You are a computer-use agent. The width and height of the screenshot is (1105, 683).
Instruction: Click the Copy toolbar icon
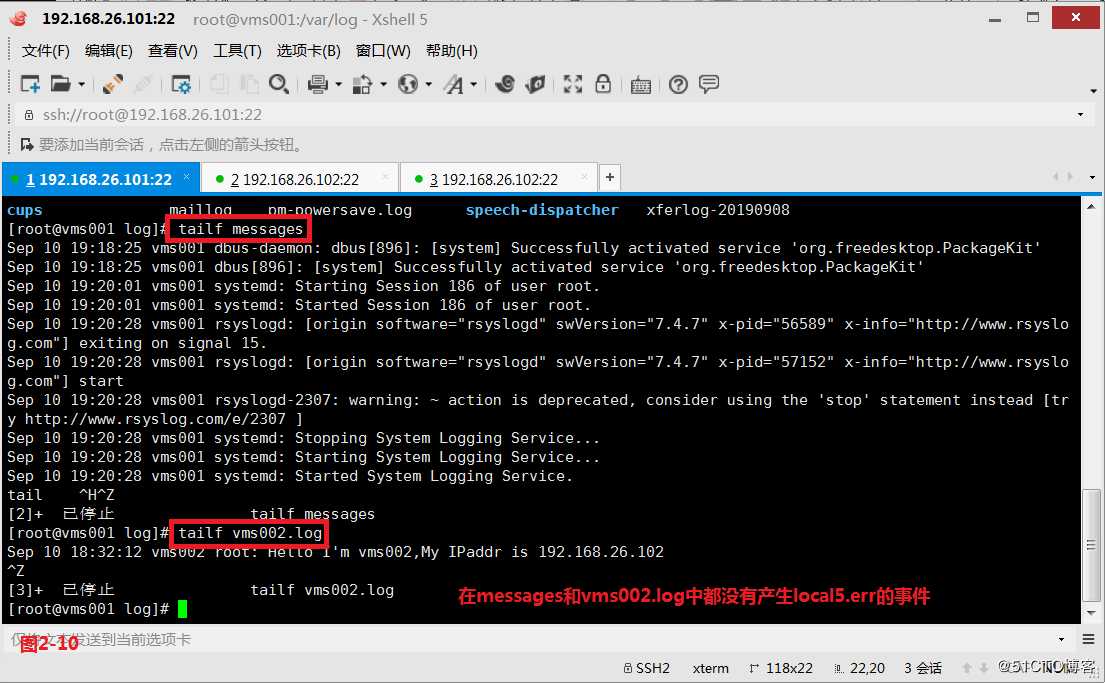(x=219, y=85)
